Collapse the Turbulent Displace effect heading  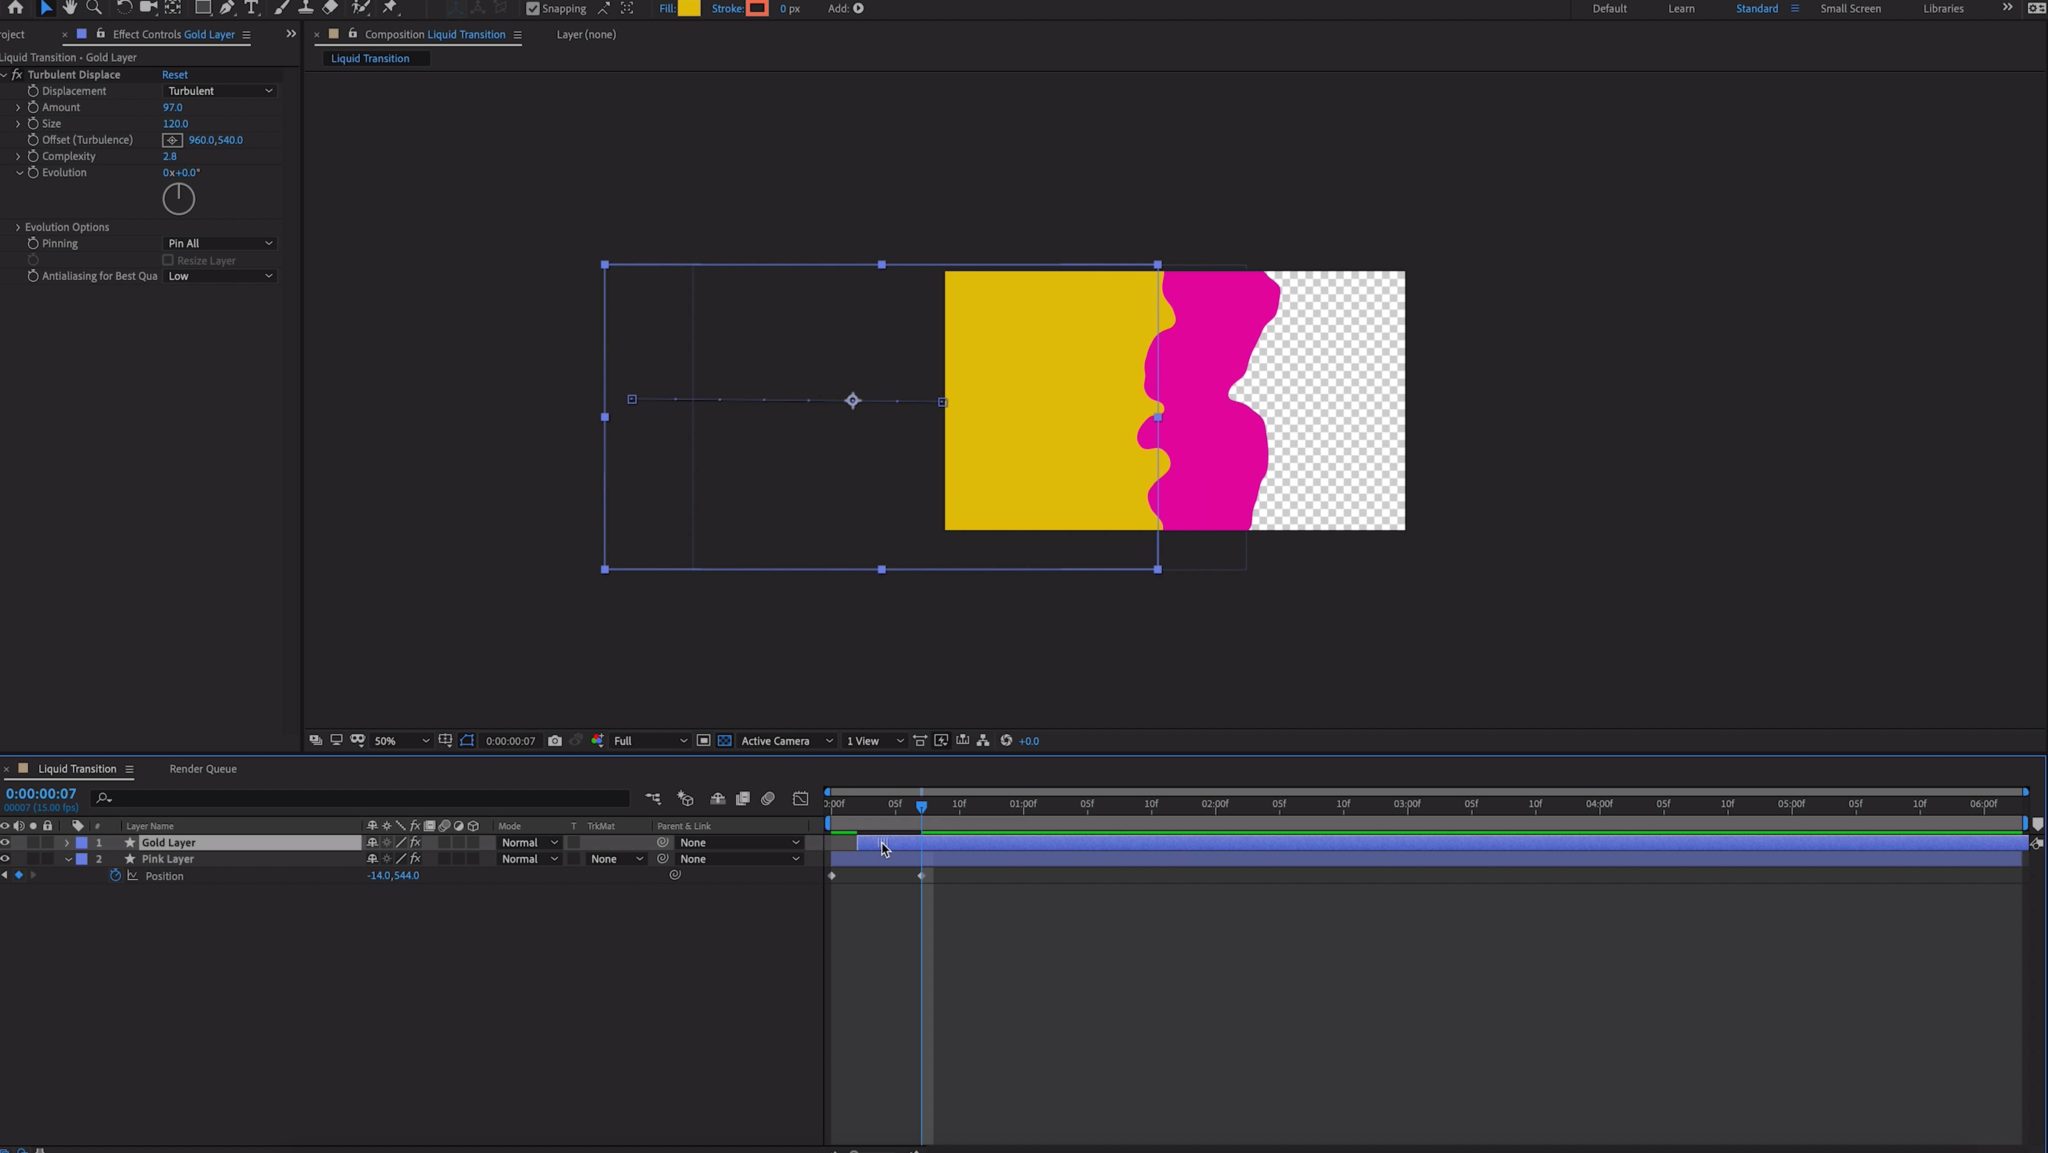click(x=4, y=74)
